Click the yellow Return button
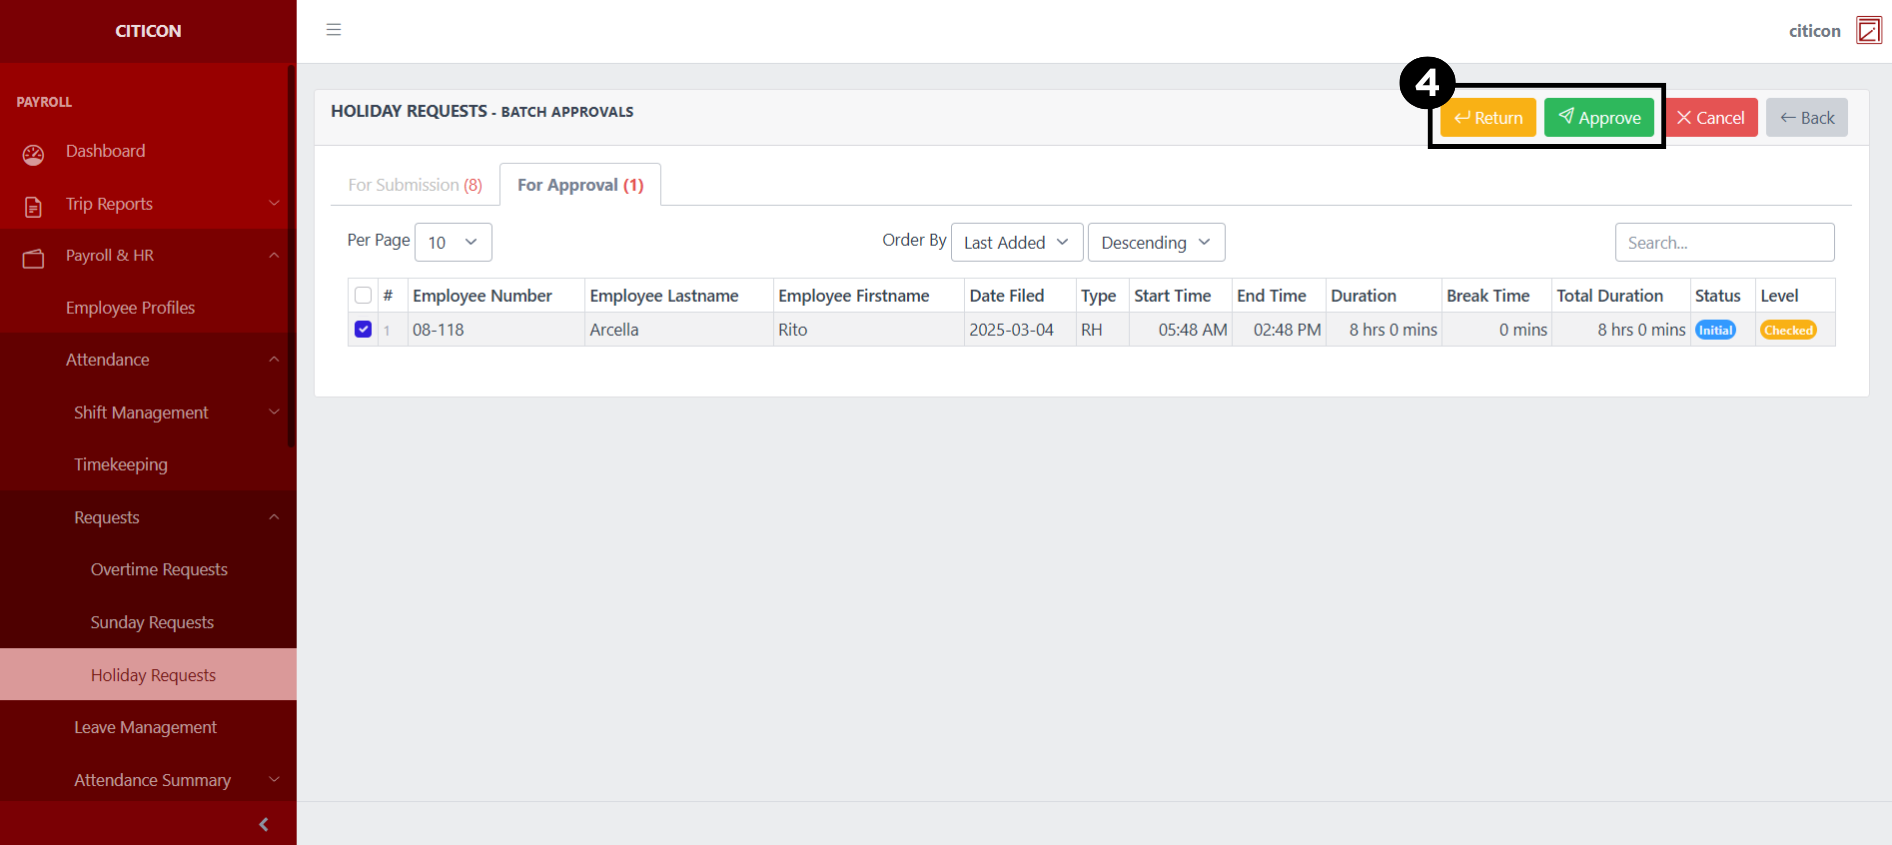This screenshot has height=845, width=1892. click(1487, 118)
